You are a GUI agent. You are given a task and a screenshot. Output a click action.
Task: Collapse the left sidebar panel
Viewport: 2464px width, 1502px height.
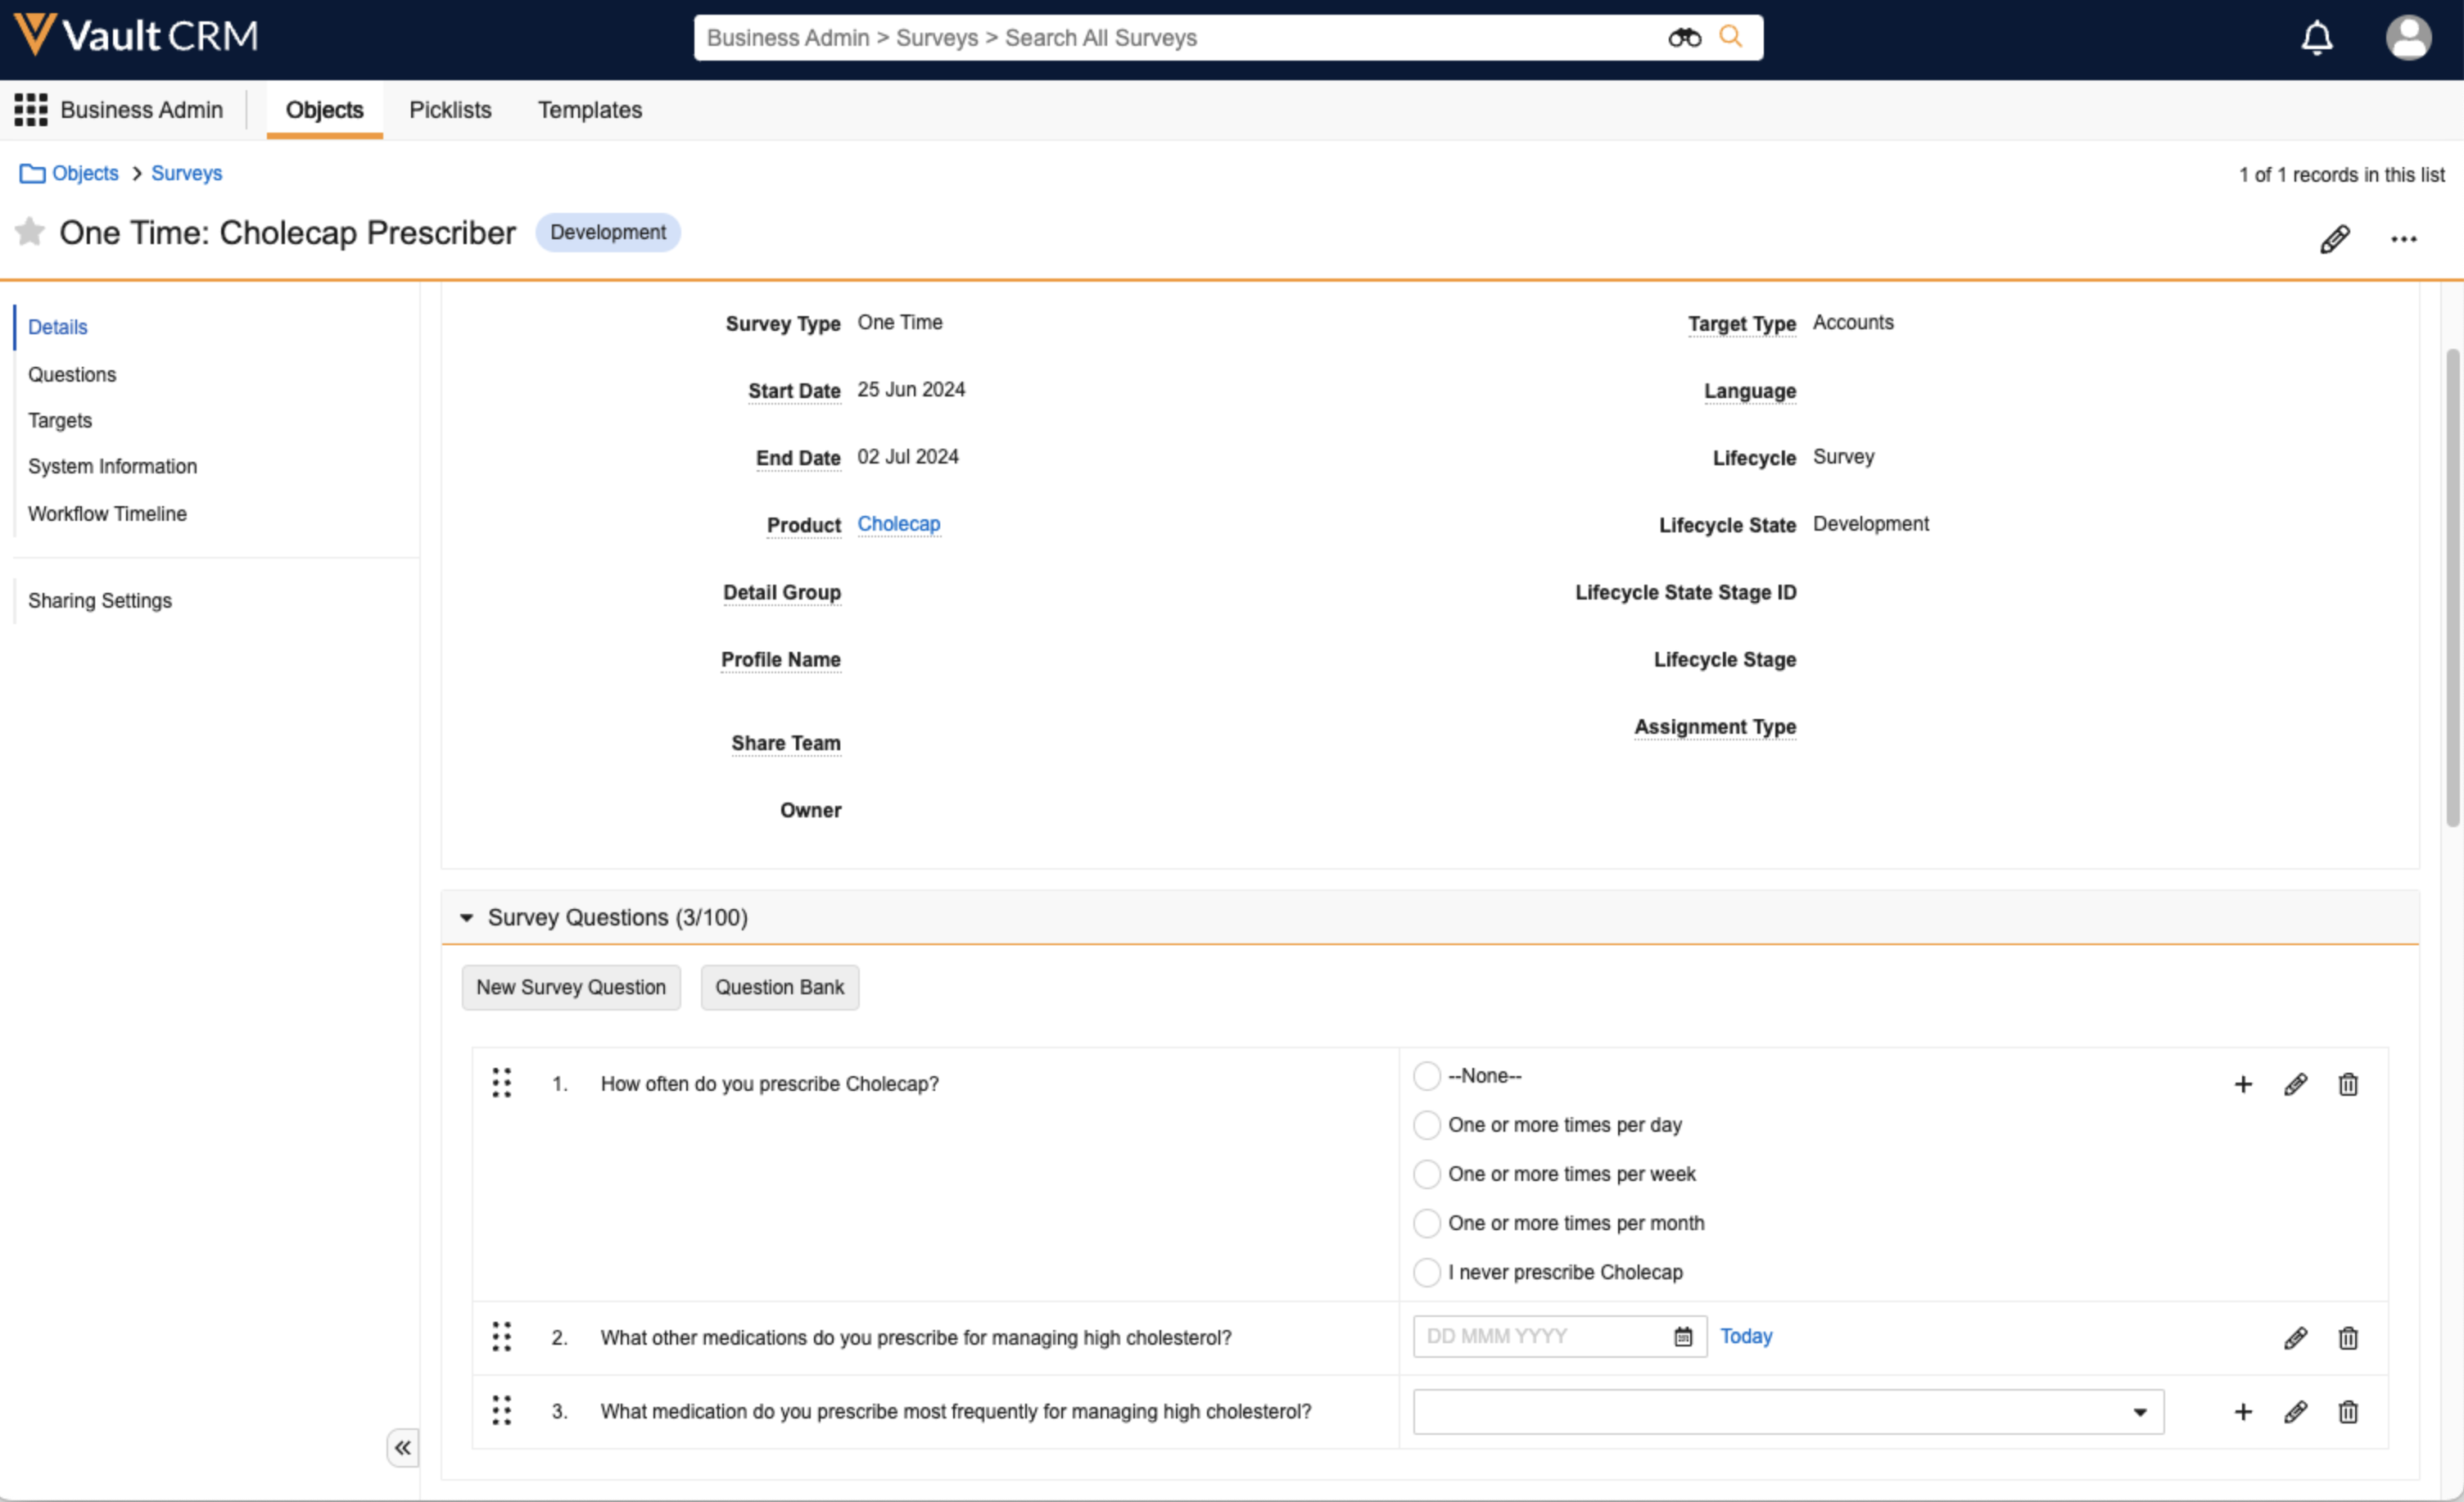tap(402, 1447)
